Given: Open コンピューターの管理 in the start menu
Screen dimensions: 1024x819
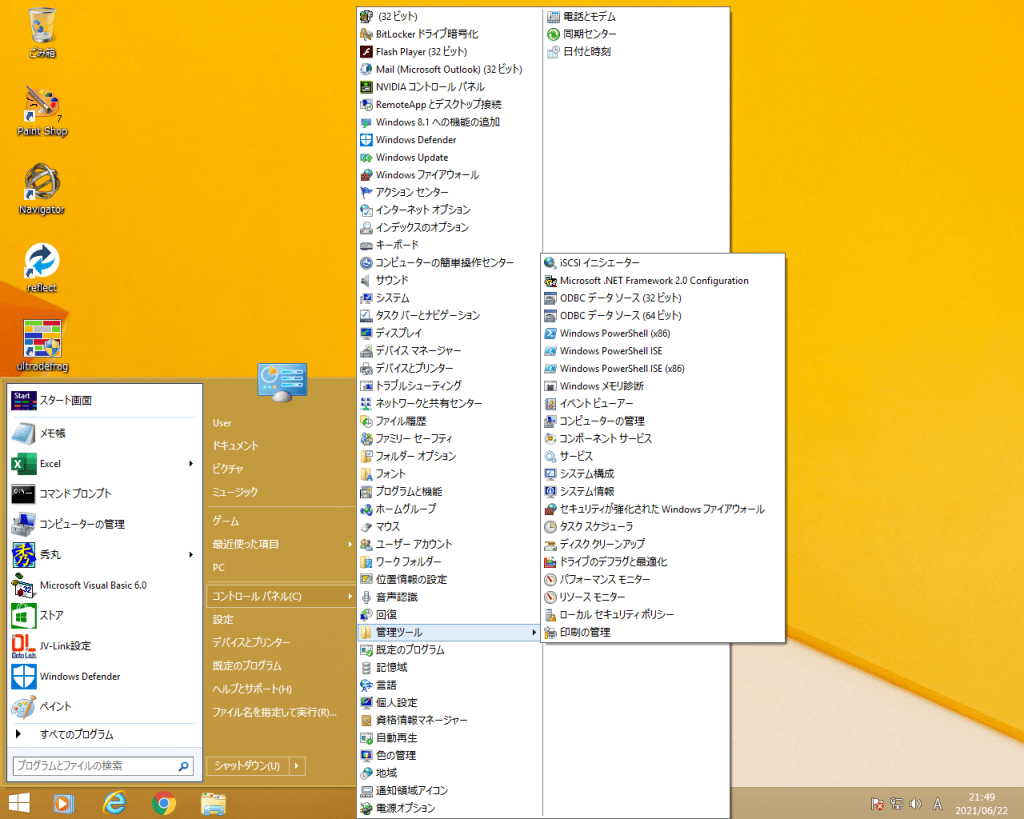Looking at the screenshot, I should (103, 524).
